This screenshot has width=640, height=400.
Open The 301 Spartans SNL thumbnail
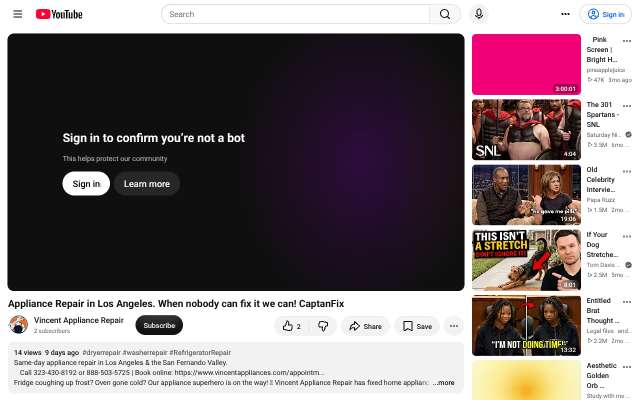pyautogui.click(x=526, y=130)
